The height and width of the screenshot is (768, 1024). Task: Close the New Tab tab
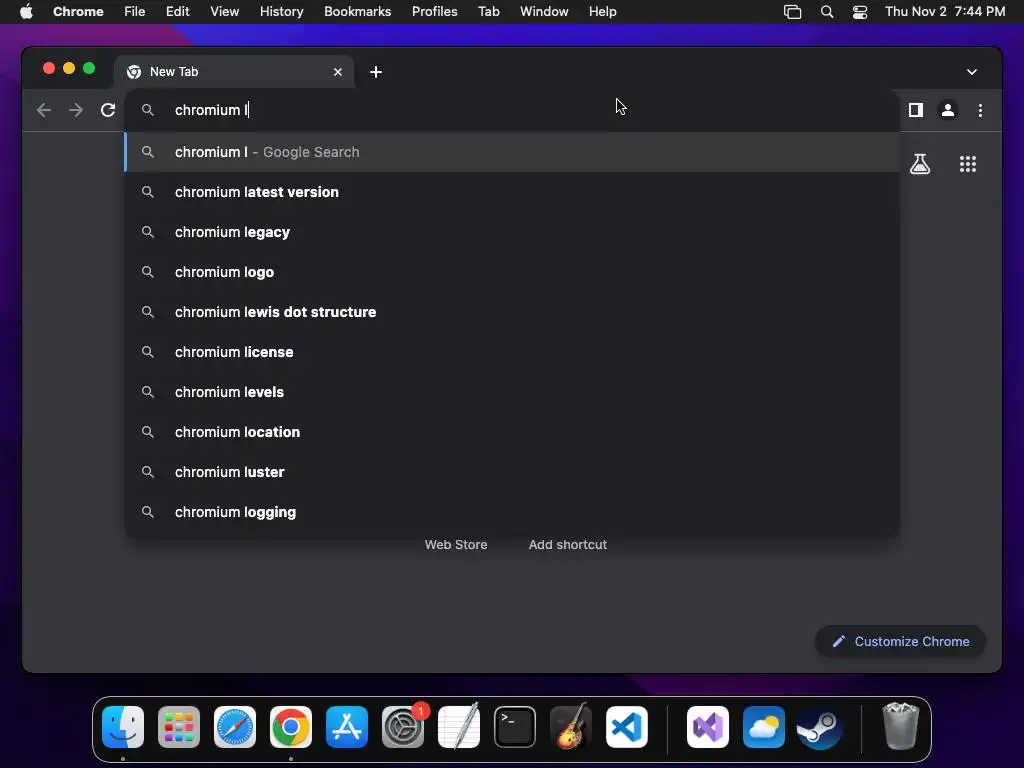point(338,72)
